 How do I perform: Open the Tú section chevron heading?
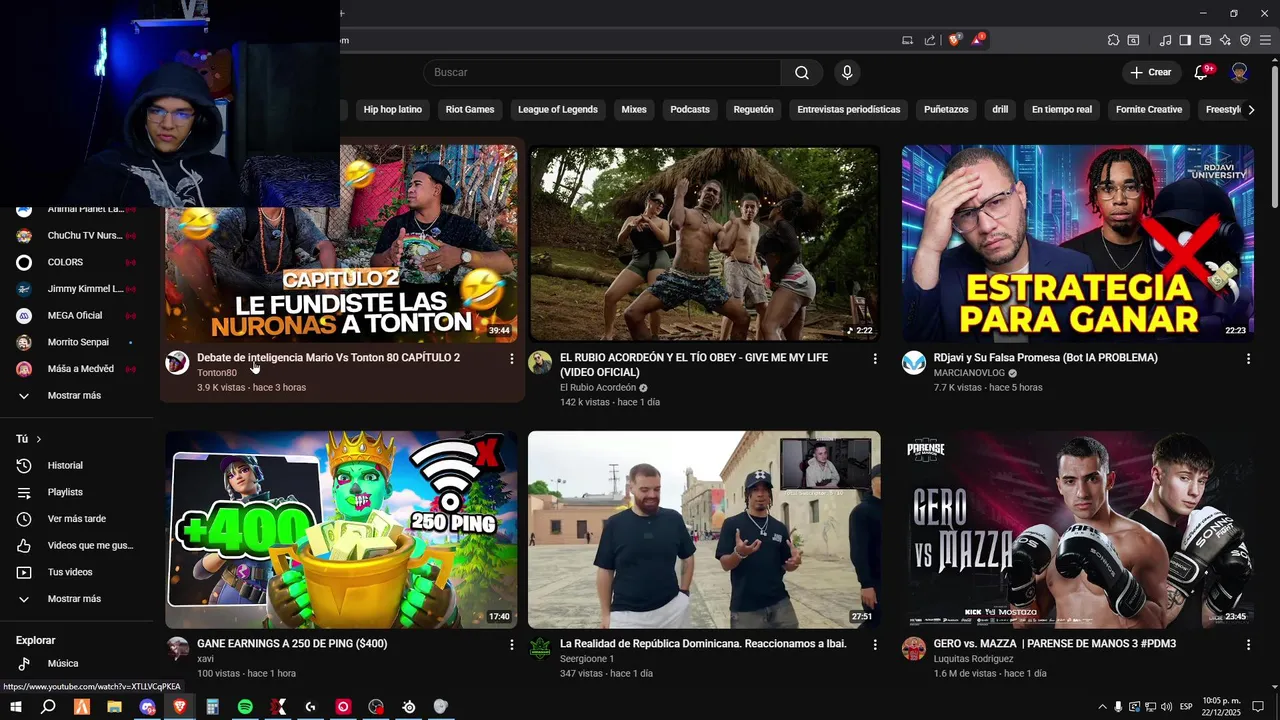[29, 439]
